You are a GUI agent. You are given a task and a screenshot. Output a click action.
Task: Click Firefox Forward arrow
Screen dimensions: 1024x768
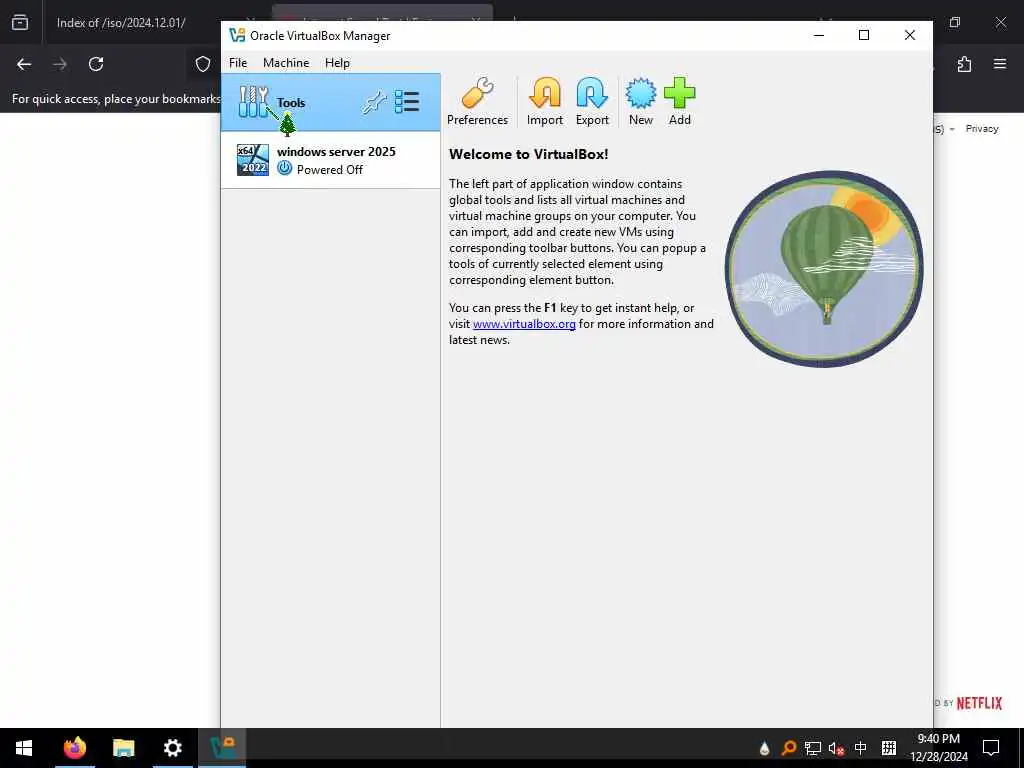pyautogui.click(x=60, y=64)
